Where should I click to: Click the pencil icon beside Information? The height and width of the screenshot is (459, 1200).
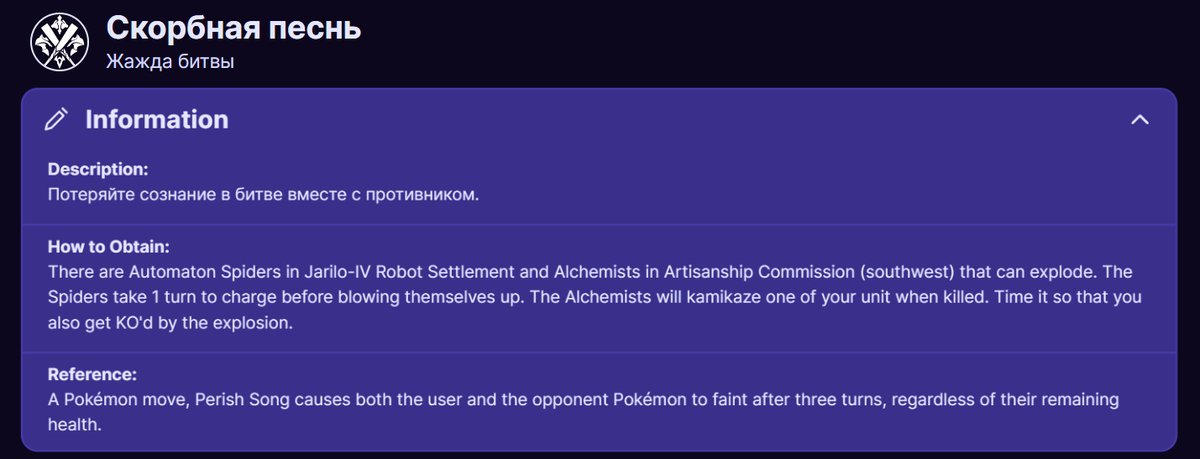point(57,119)
